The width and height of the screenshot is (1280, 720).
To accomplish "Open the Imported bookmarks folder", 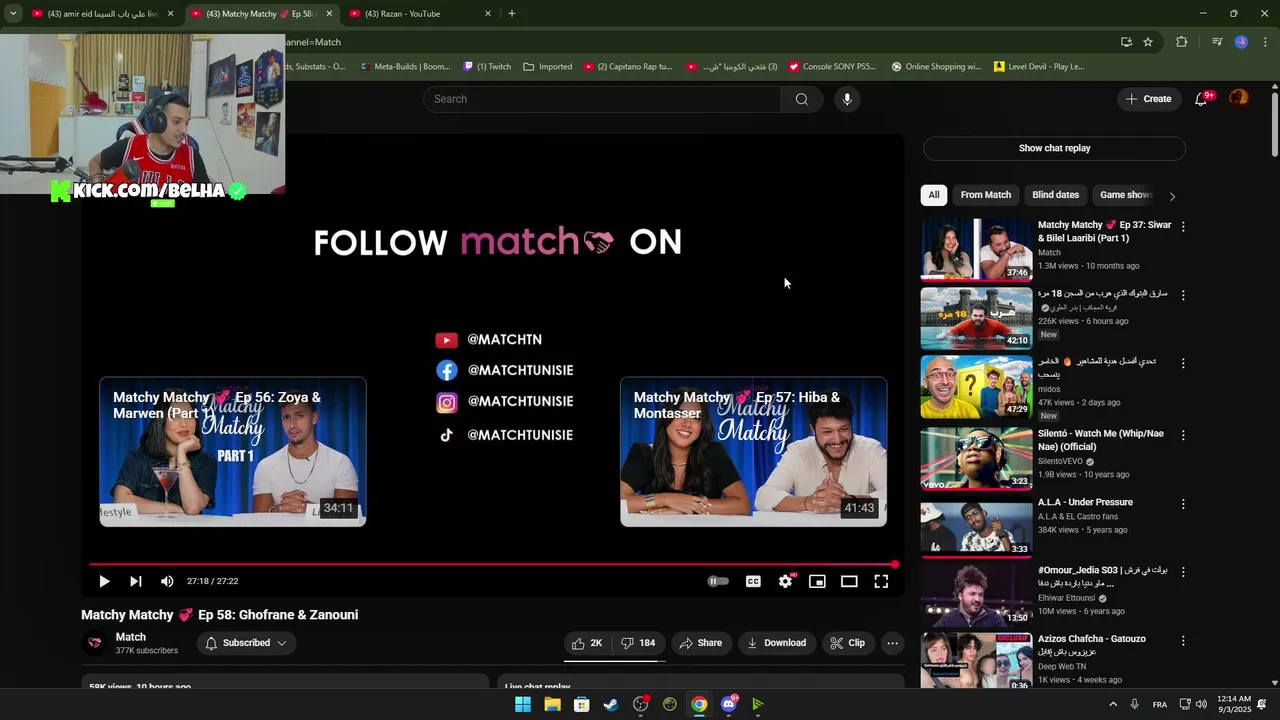I will (548, 67).
